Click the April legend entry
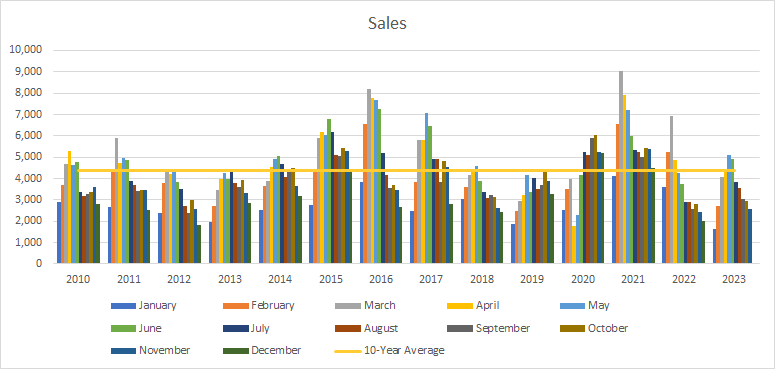775x369 pixels. click(x=474, y=306)
